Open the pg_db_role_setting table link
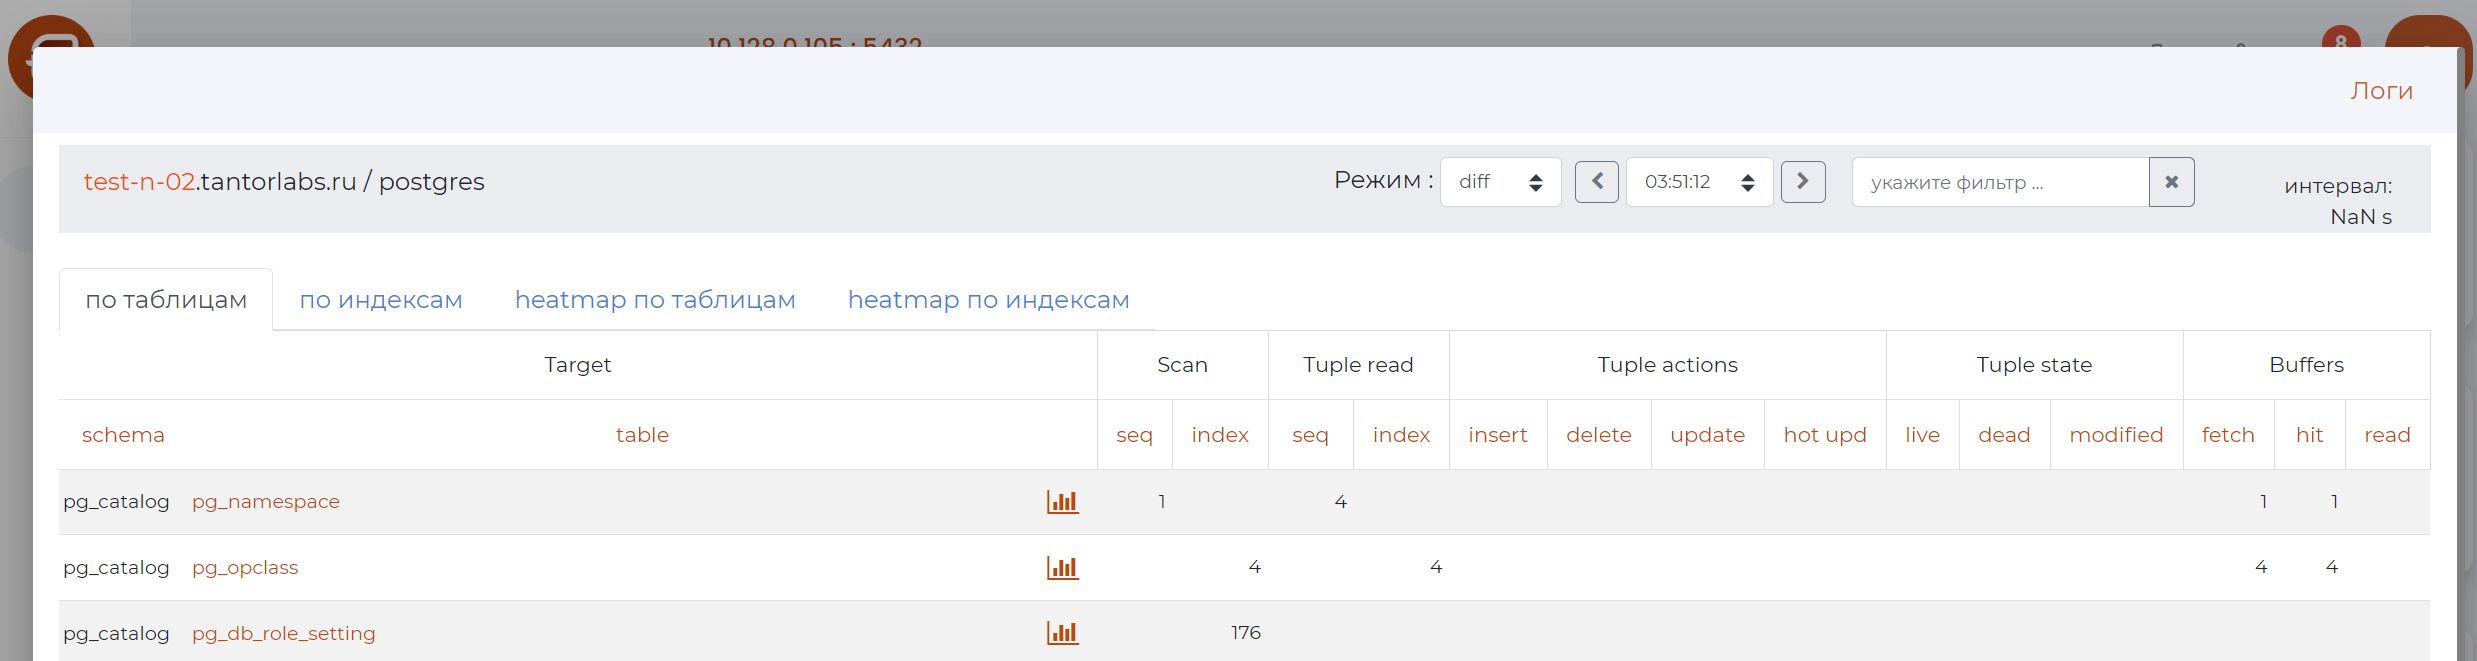 284,634
